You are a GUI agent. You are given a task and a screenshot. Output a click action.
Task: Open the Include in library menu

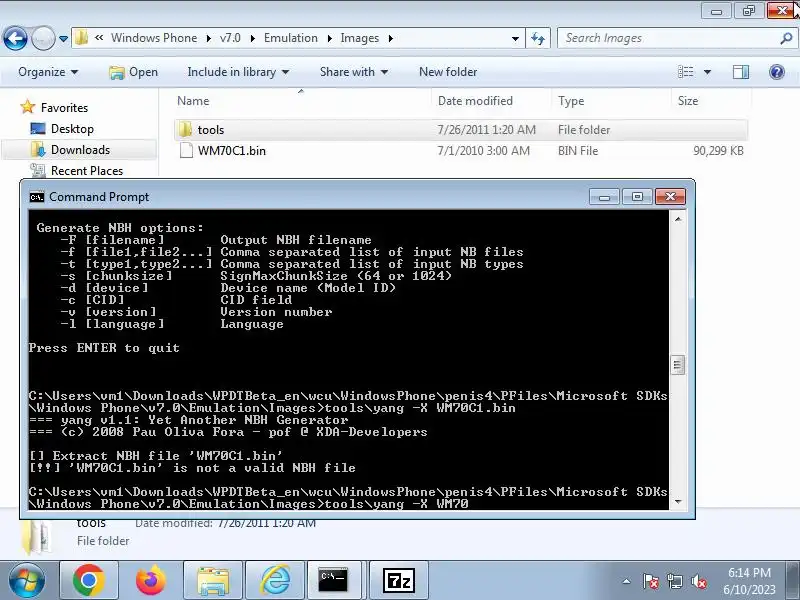[238, 72]
